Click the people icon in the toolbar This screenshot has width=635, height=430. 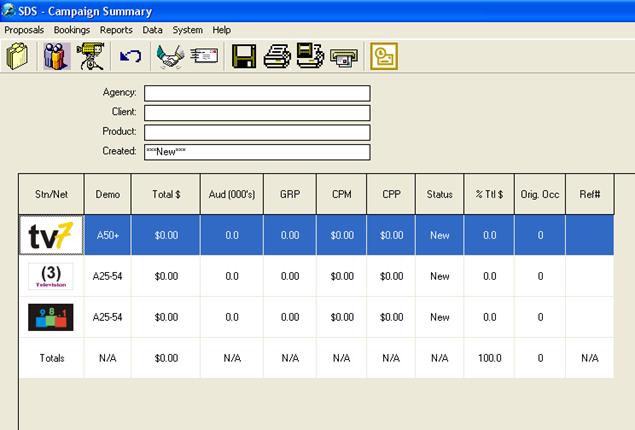click(x=55, y=56)
